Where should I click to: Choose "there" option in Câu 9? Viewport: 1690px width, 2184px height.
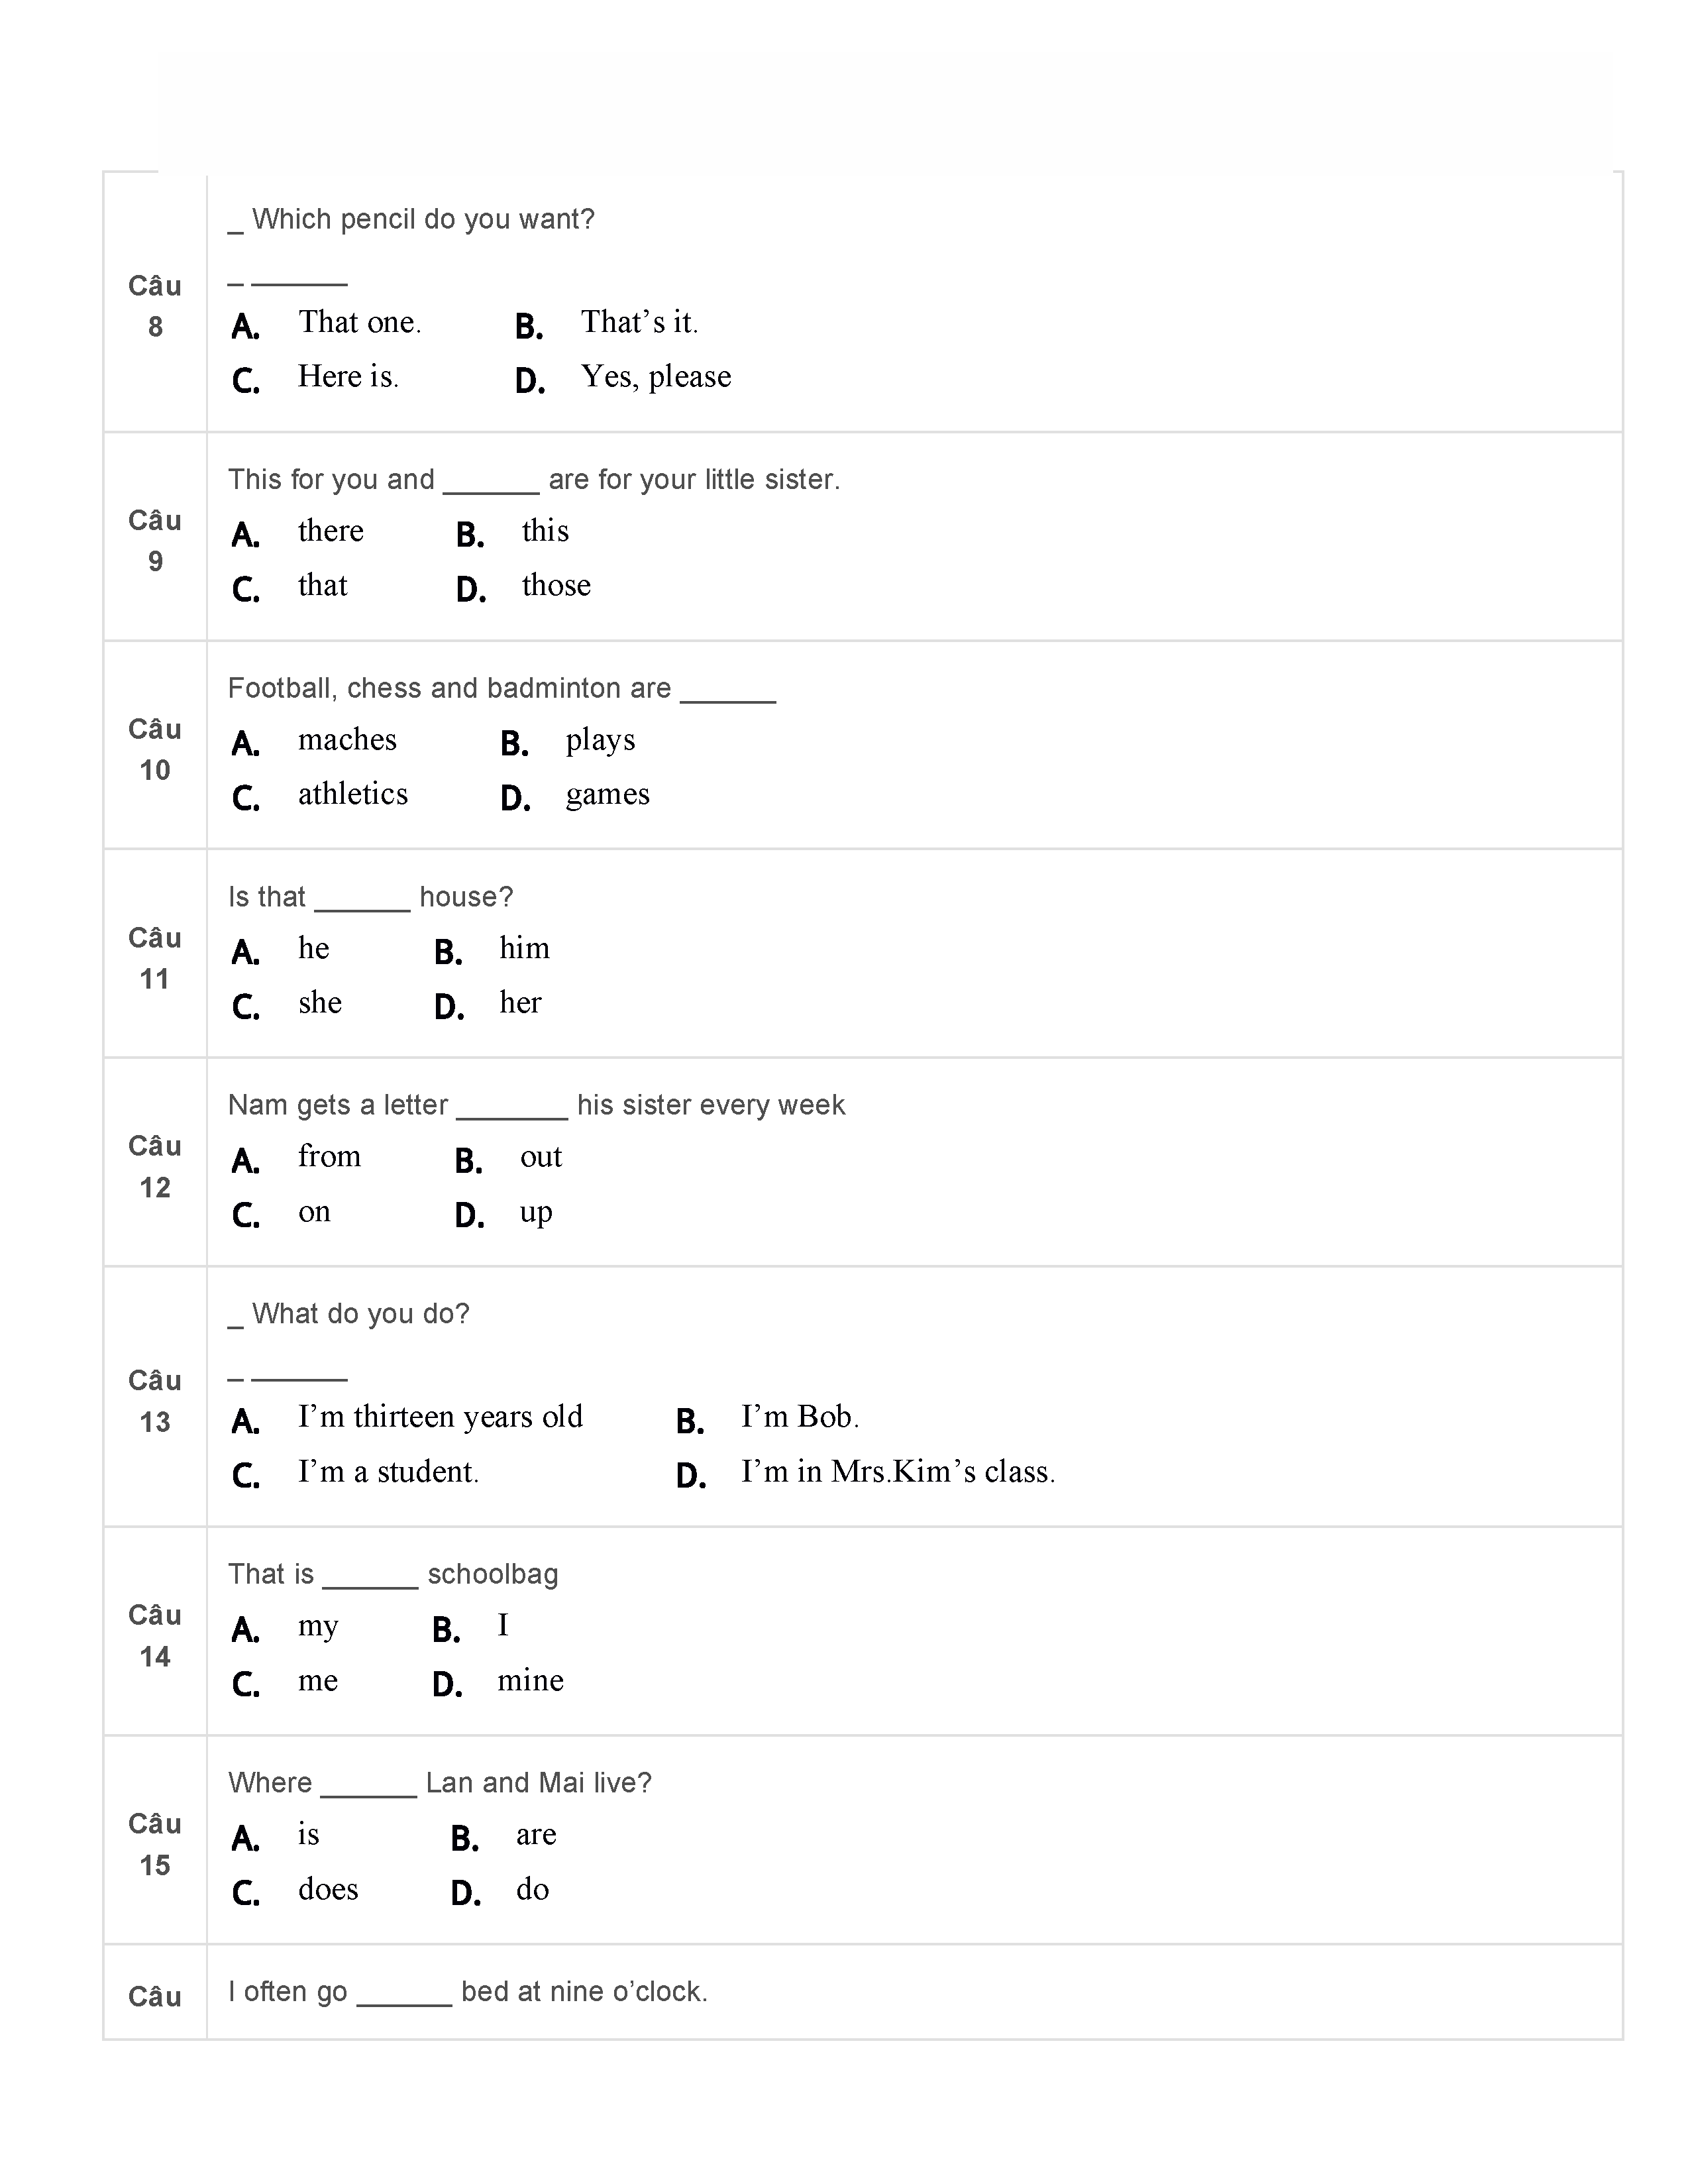pyautogui.click(x=330, y=532)
